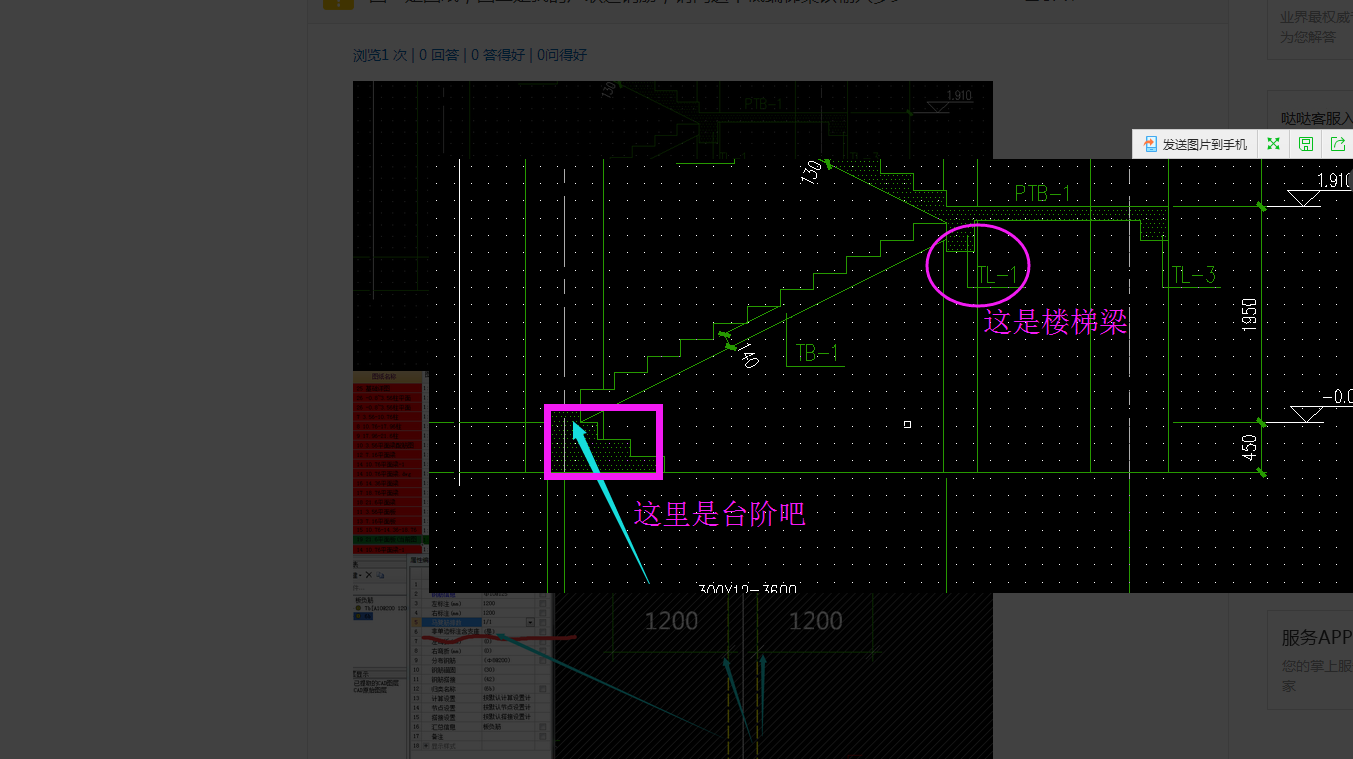
Task: Click the 服务APP sidebar heading
Action: 1317,638
